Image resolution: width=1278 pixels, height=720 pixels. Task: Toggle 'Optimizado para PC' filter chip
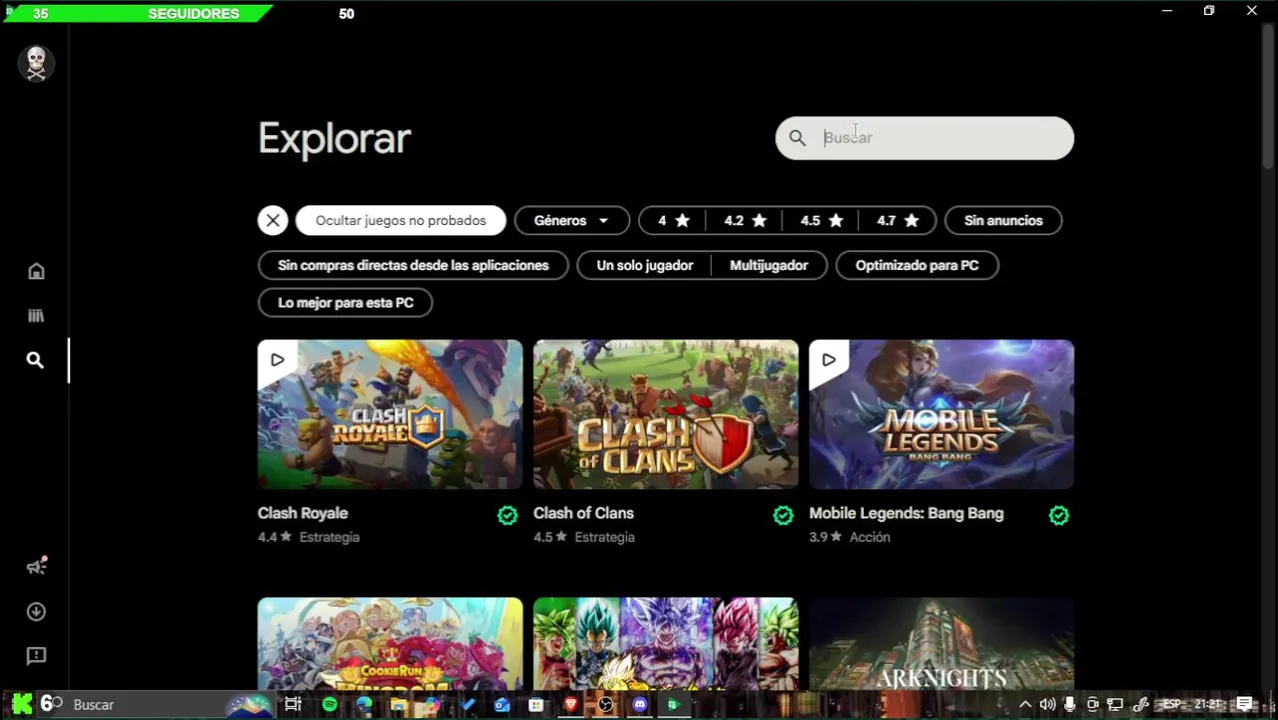coord(917,265)
